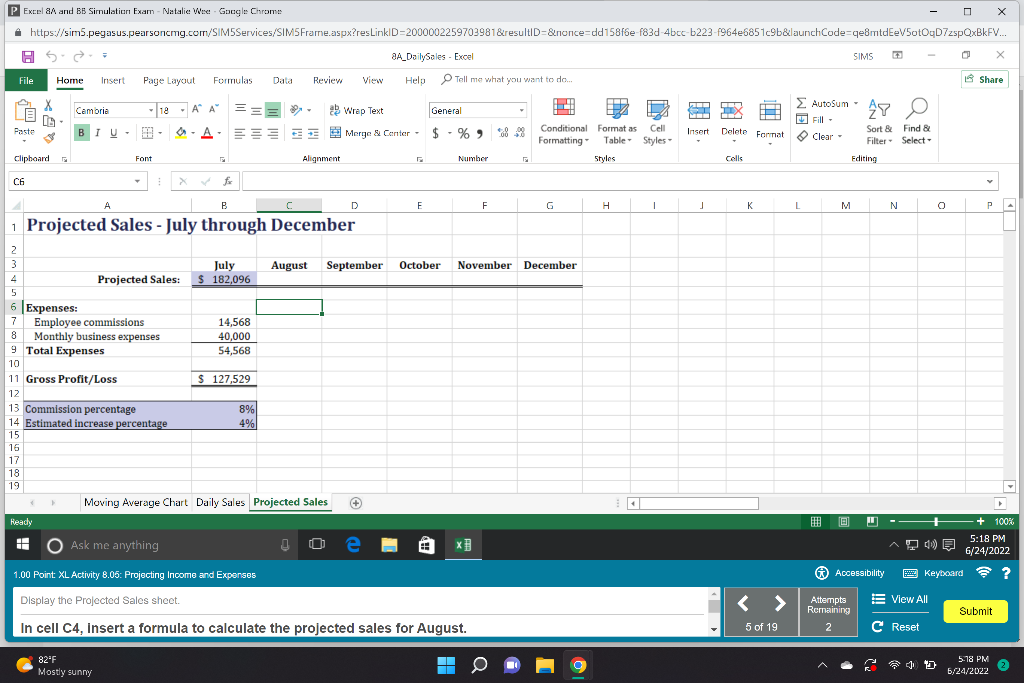Toggle italic formatting
Image resolution: width=1024 pixels, height=683 pixels.
[96, 131]
